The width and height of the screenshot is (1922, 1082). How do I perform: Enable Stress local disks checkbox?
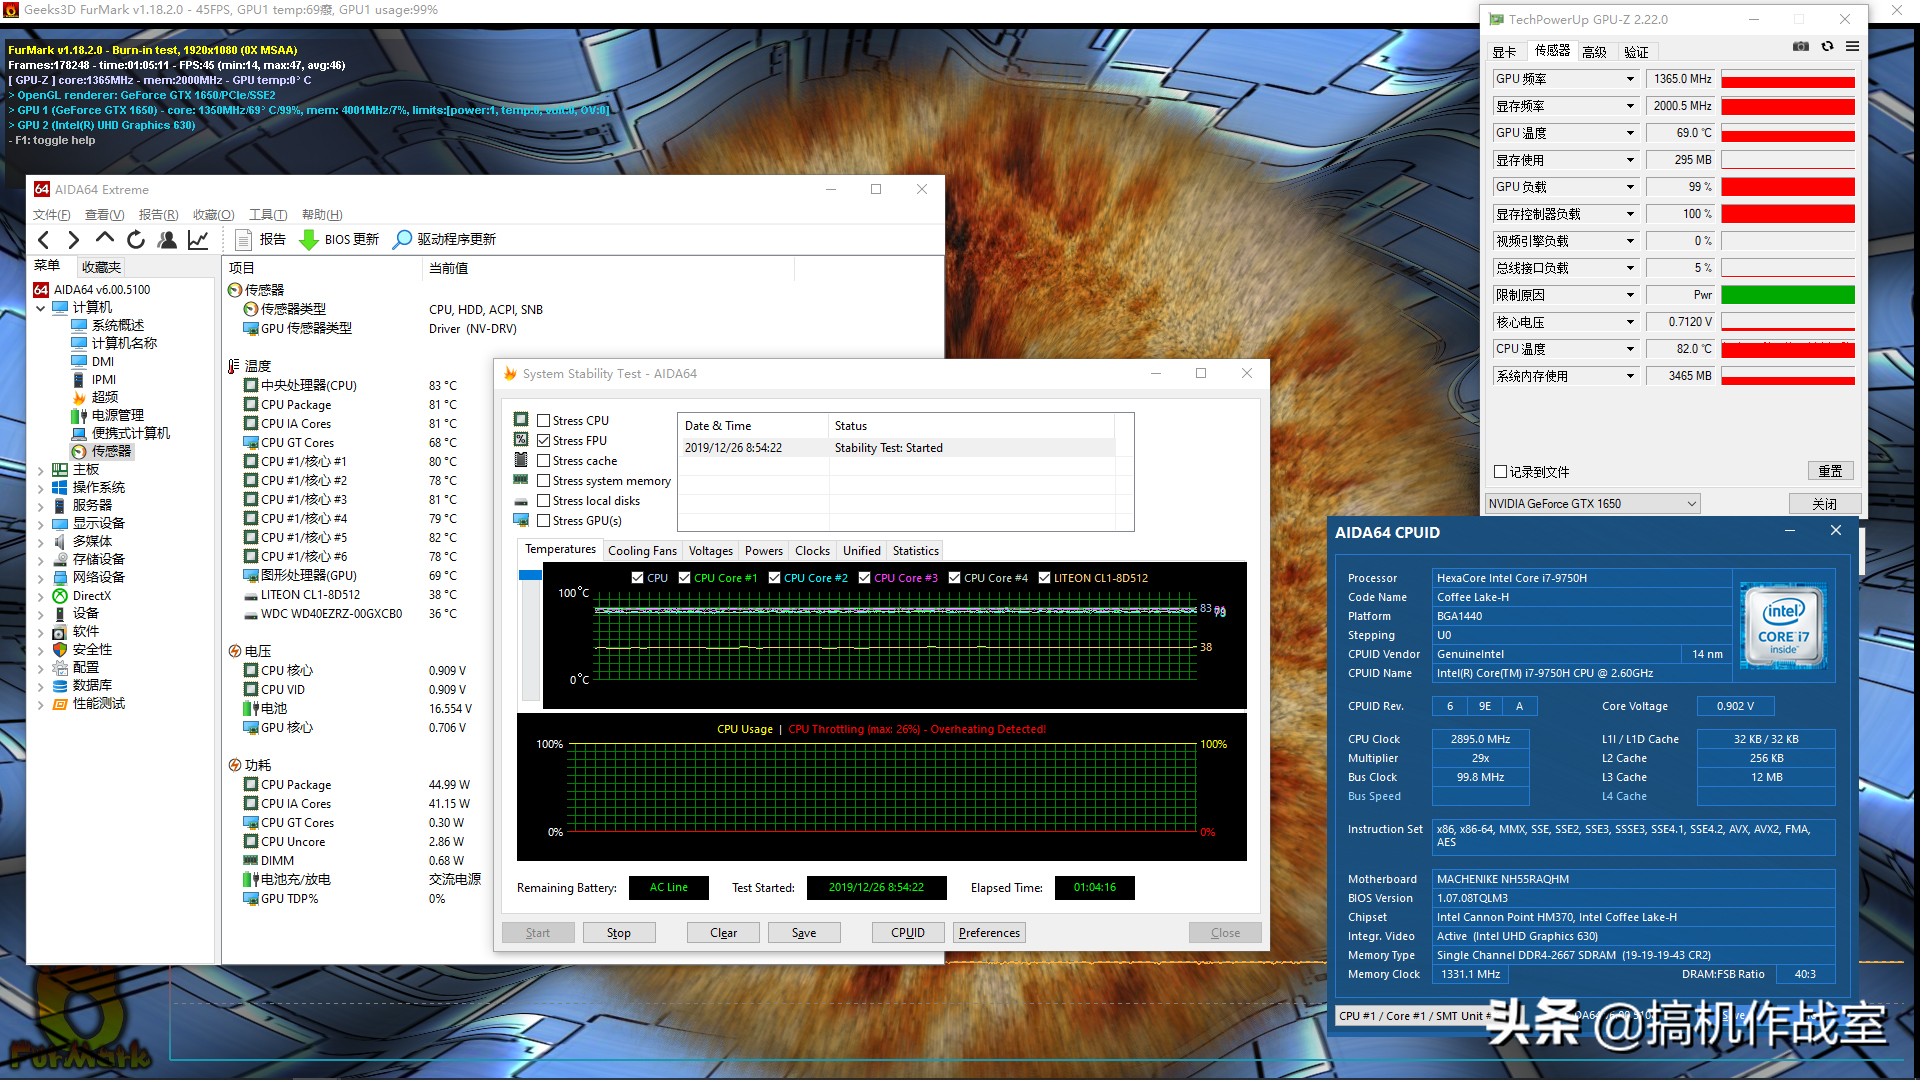click(544, 501)
